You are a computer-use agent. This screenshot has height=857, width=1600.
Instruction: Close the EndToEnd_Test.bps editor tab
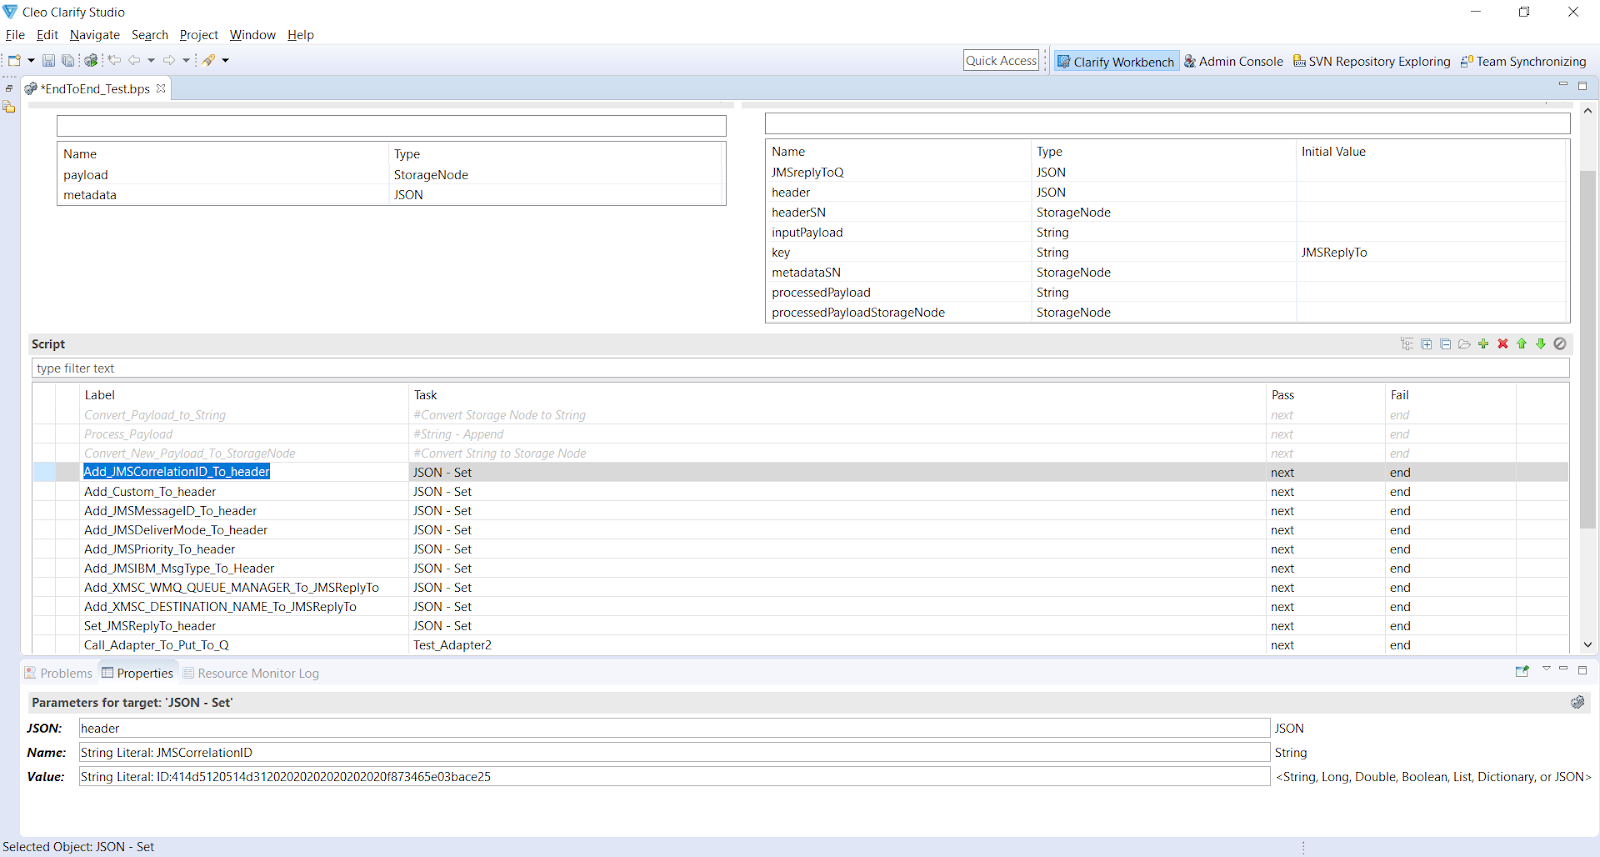(x=161, y=88)
